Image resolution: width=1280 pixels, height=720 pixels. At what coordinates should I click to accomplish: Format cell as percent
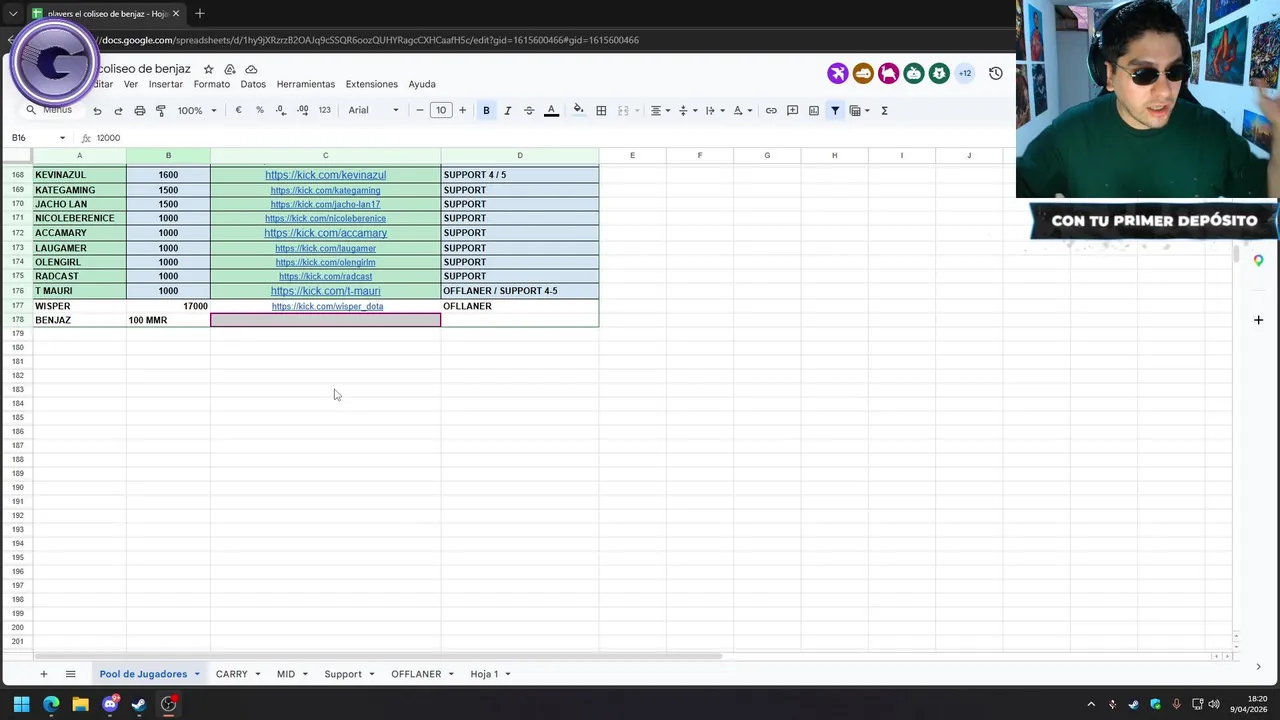(x=260, y=110)
